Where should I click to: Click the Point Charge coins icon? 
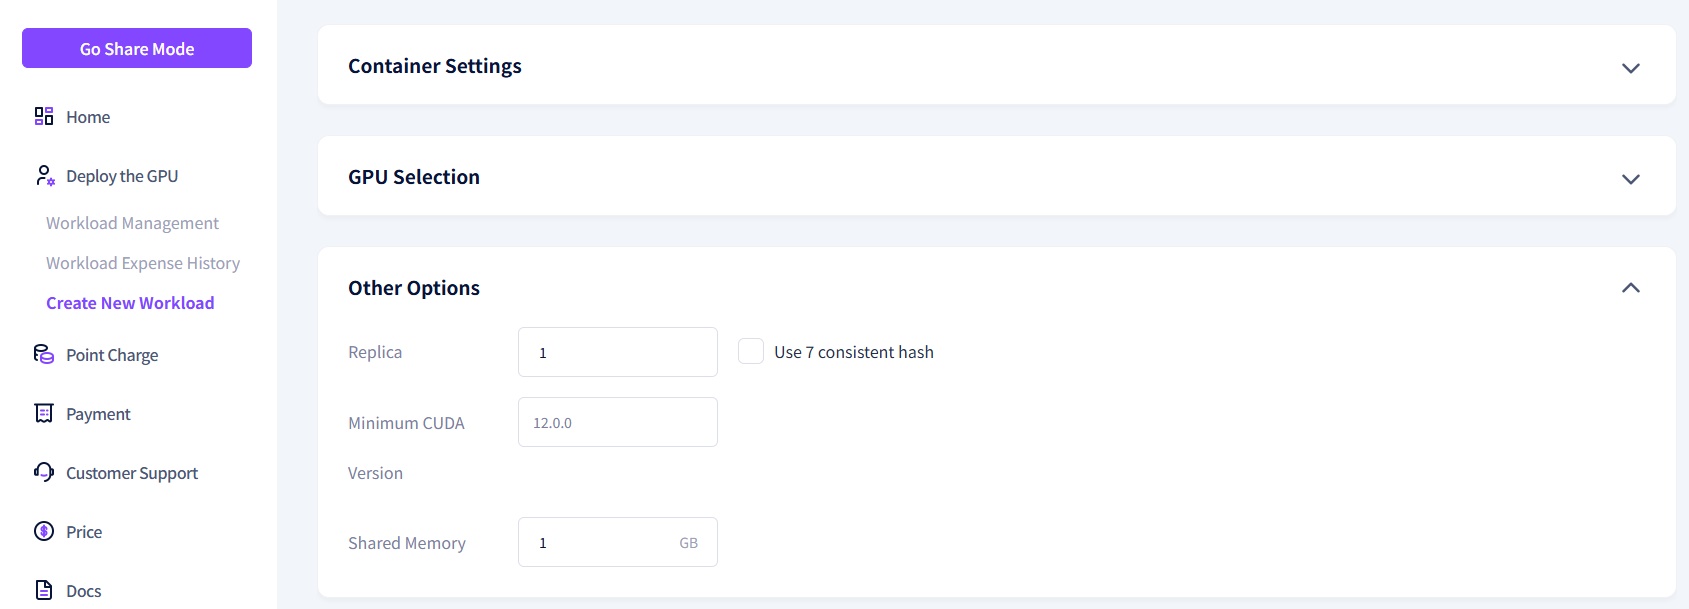tap(44, 354)
